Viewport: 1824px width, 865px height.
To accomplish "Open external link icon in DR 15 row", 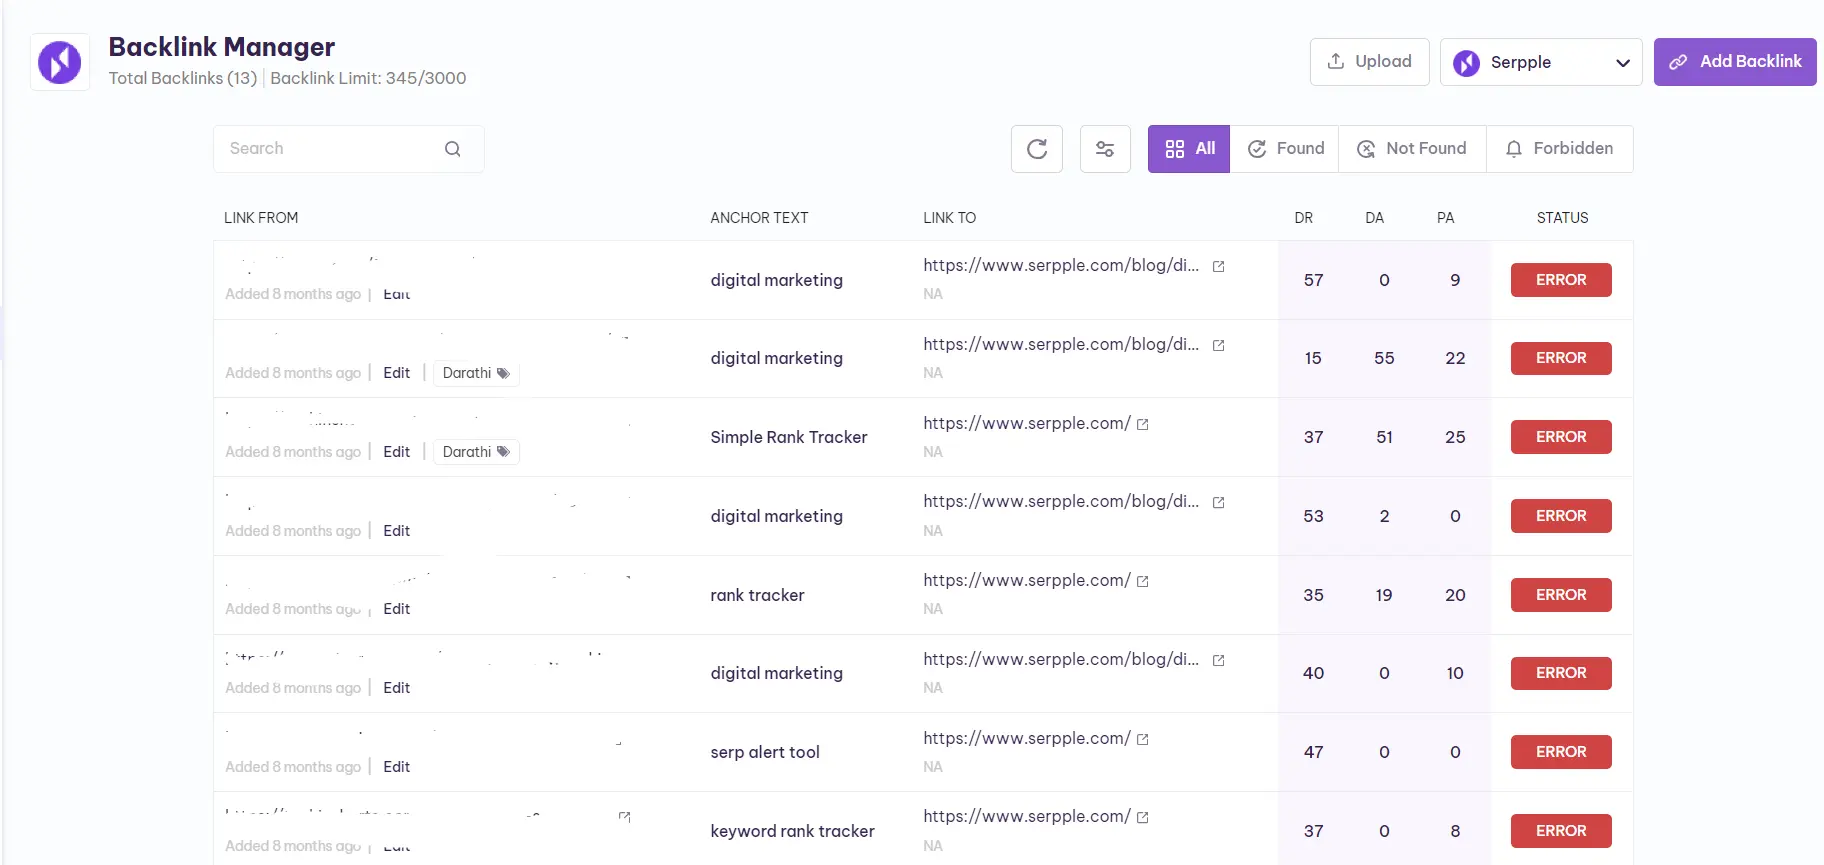I will click(x=1219, y=346).
